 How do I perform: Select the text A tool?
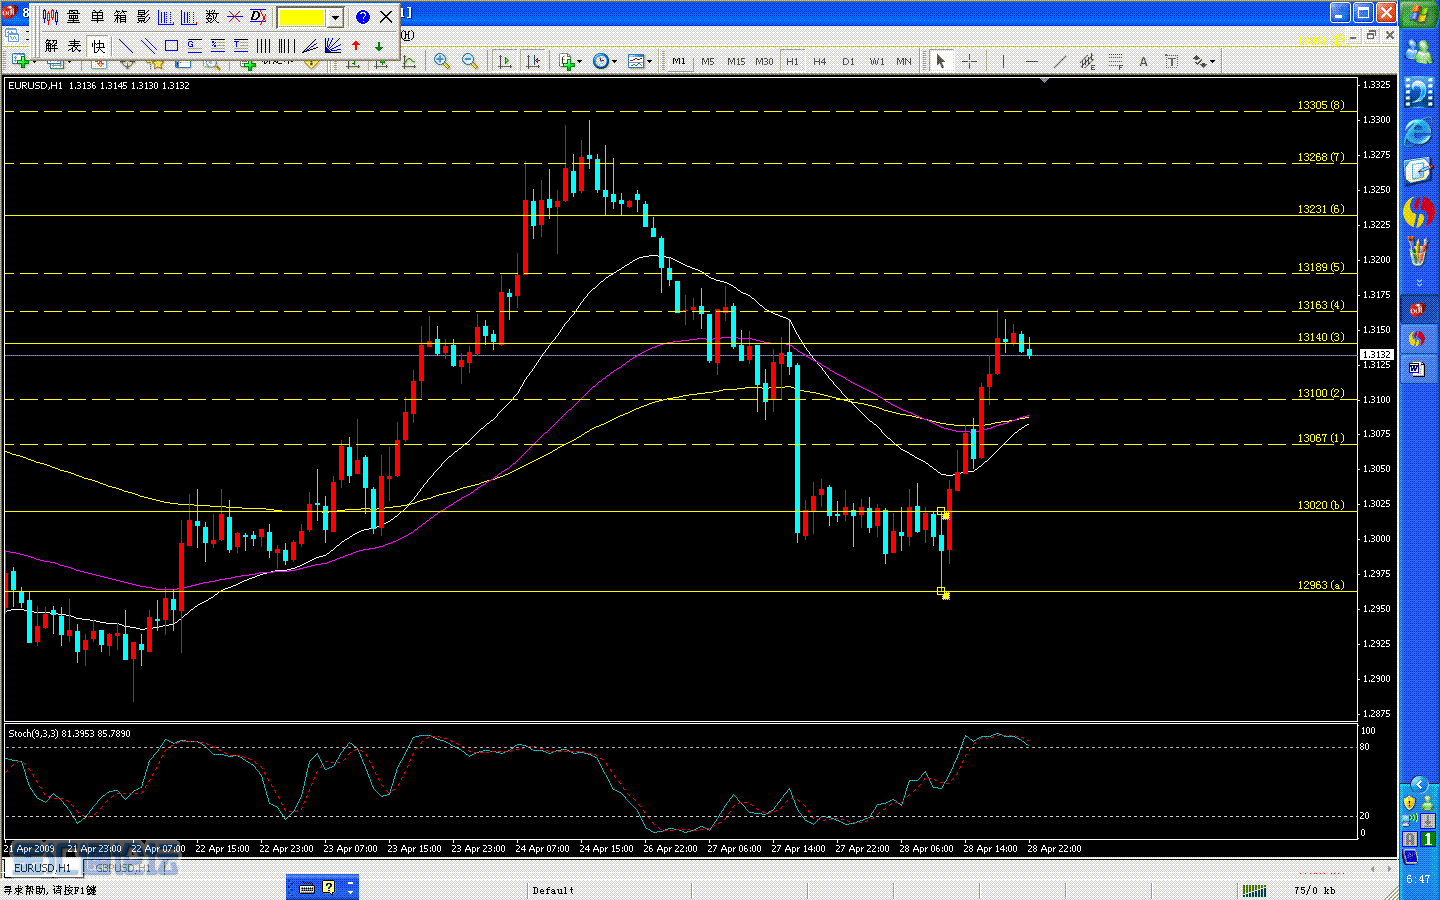[x=1143, y=61]
